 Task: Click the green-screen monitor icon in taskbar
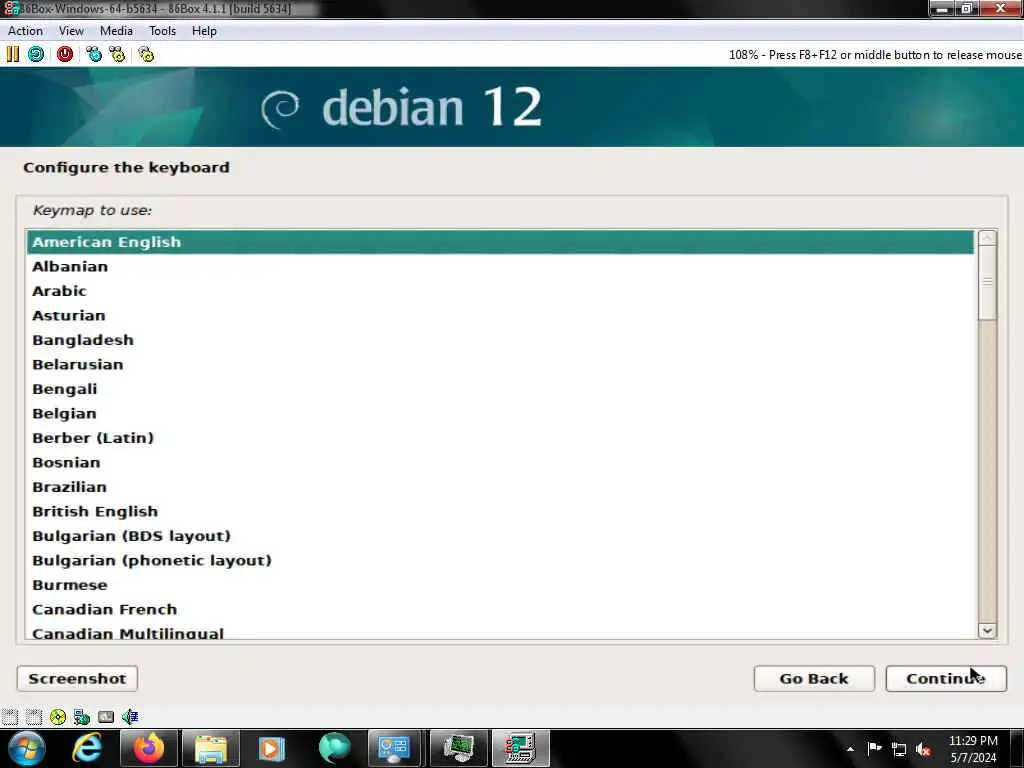pos(458,748)
